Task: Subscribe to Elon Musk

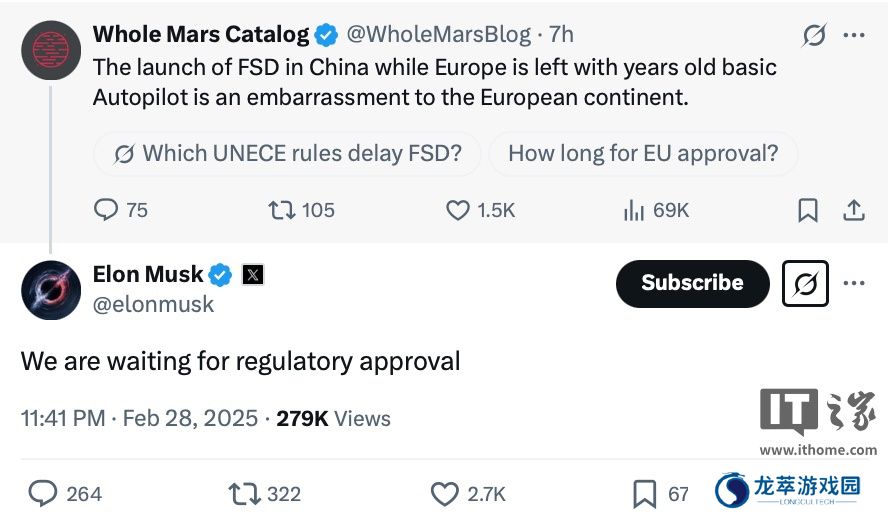Action: pos(693,283)
